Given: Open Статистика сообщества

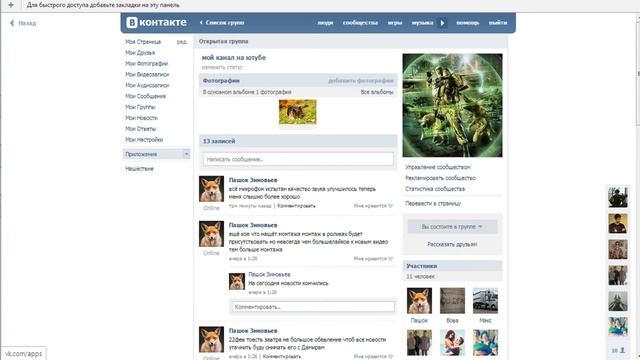Looking at the screenshot, I should tap(435, 189).
